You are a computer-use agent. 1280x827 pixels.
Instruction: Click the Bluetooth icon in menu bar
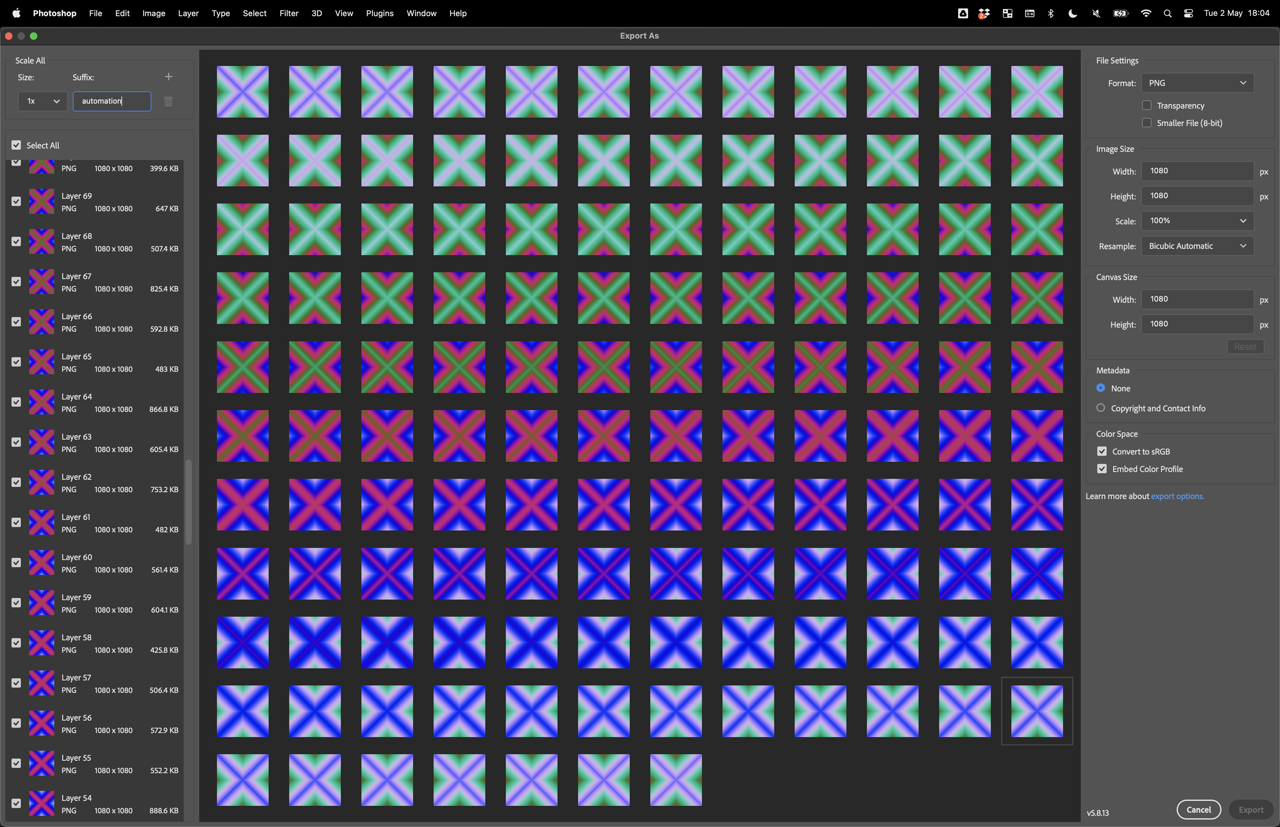[1050, 14]
